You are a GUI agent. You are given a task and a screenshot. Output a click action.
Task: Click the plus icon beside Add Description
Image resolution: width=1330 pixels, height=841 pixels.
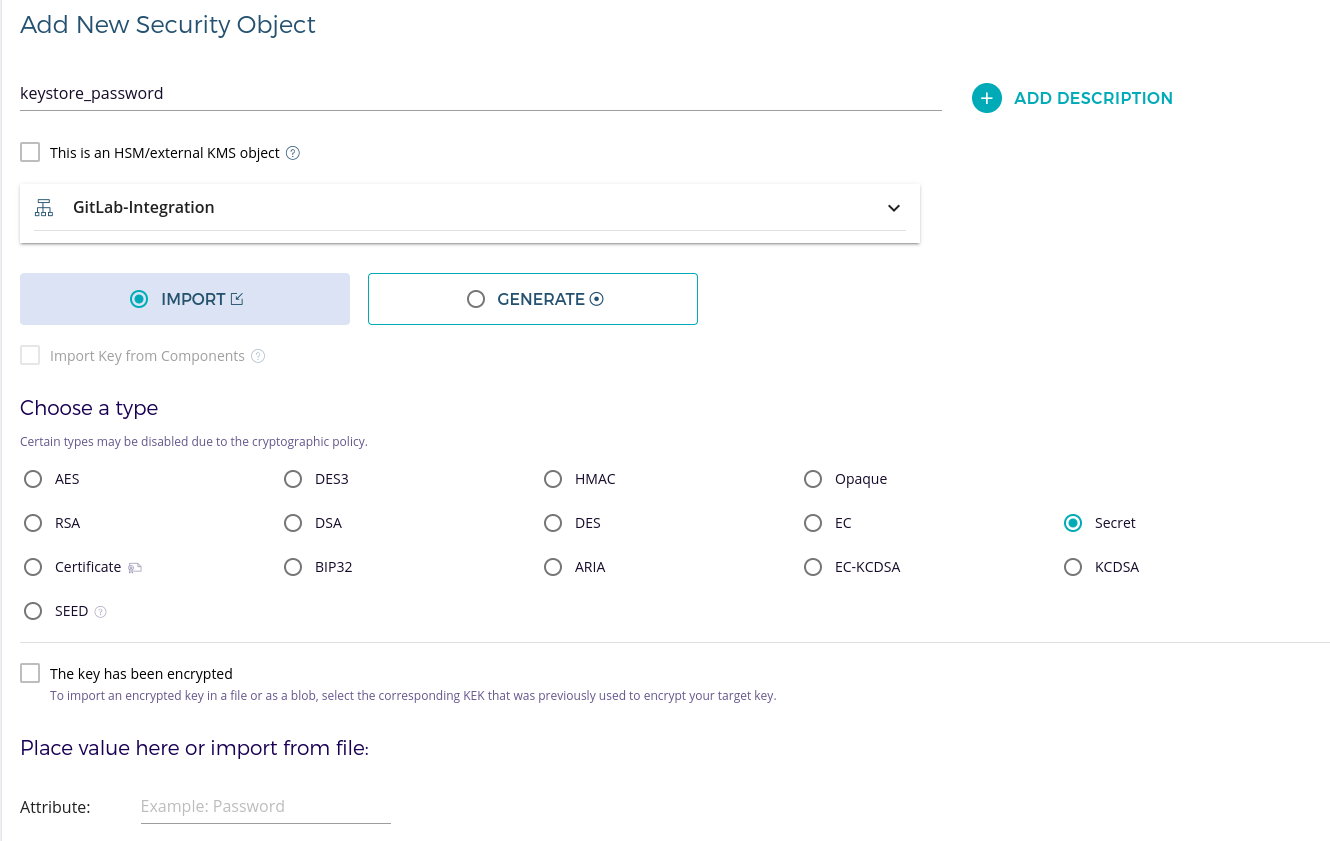point(986,98)
